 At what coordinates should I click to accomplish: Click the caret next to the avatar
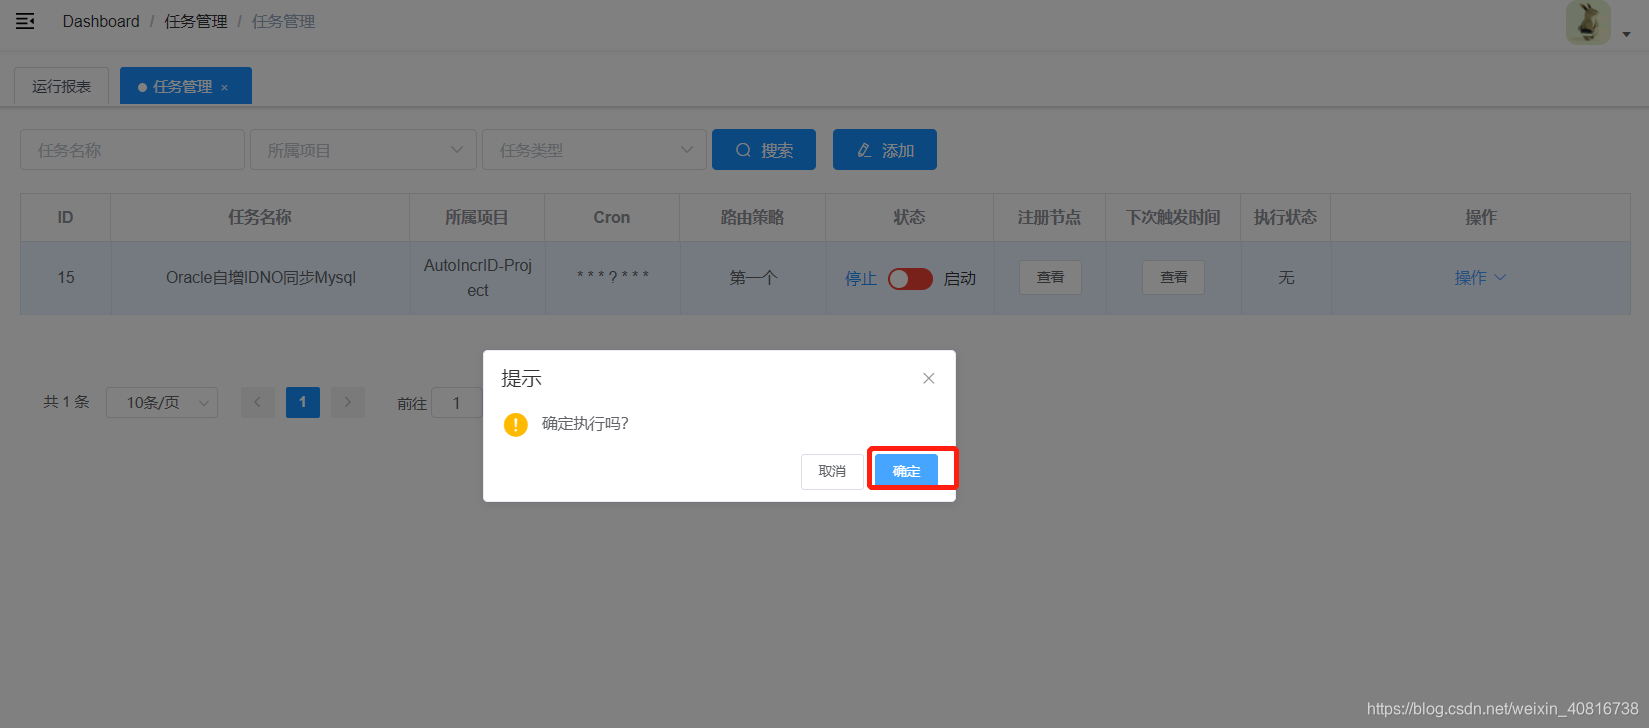point(1627,34)
